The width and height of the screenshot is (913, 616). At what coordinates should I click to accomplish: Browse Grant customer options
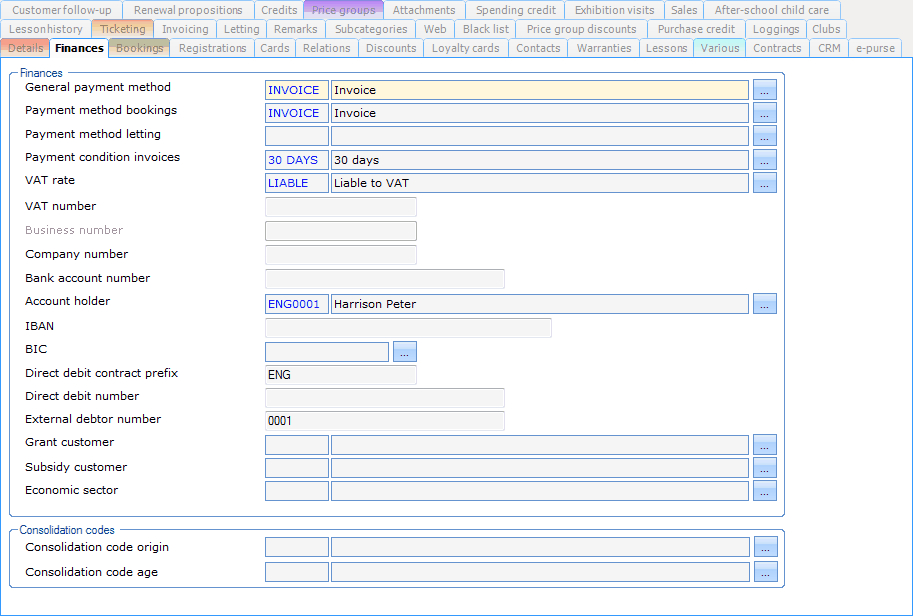coord(764,445)
